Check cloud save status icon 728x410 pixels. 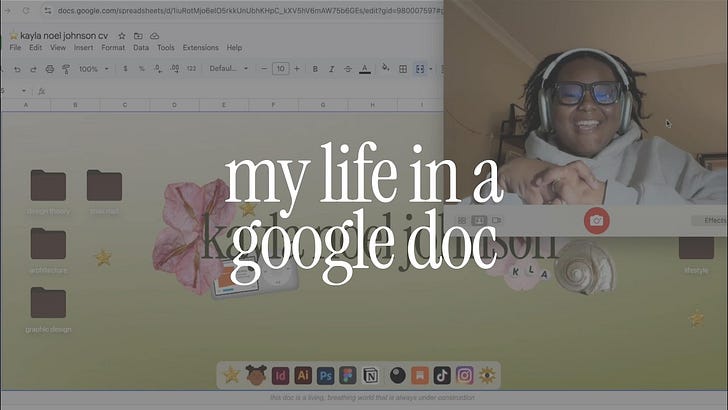click(155, 36)
